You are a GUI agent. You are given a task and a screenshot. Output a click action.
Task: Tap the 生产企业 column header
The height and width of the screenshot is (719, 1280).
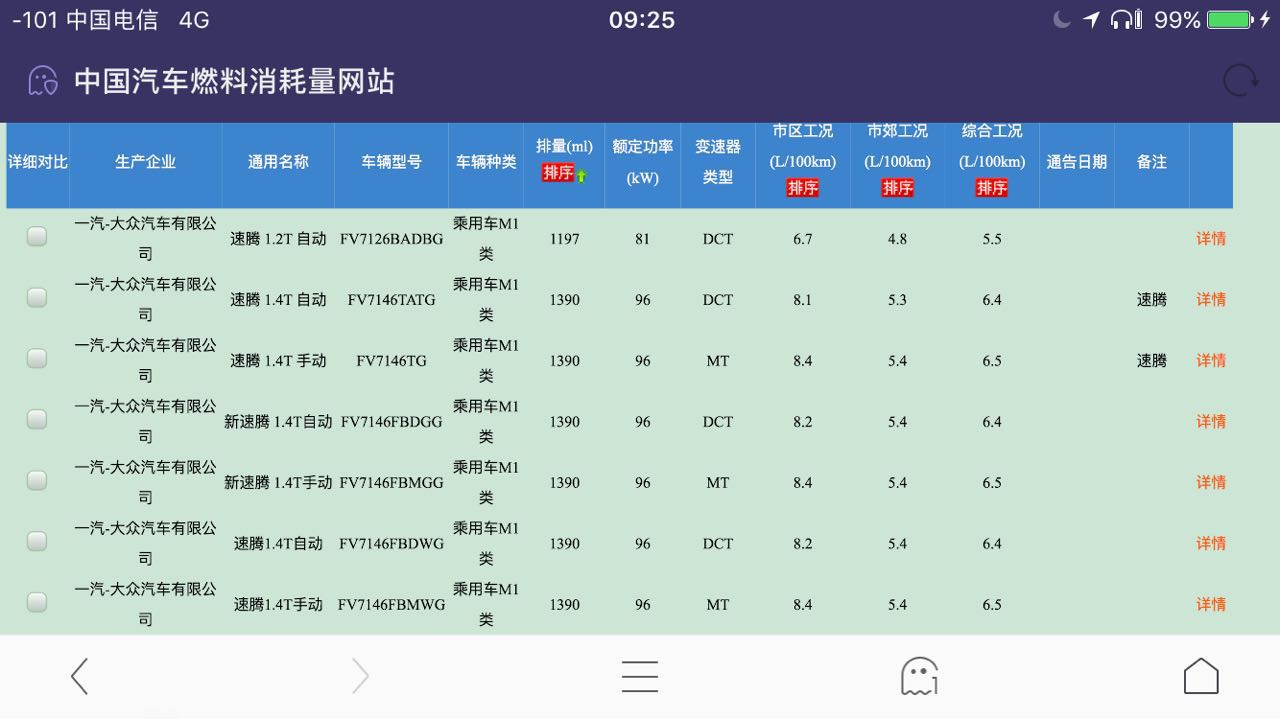tap(146, 162)
